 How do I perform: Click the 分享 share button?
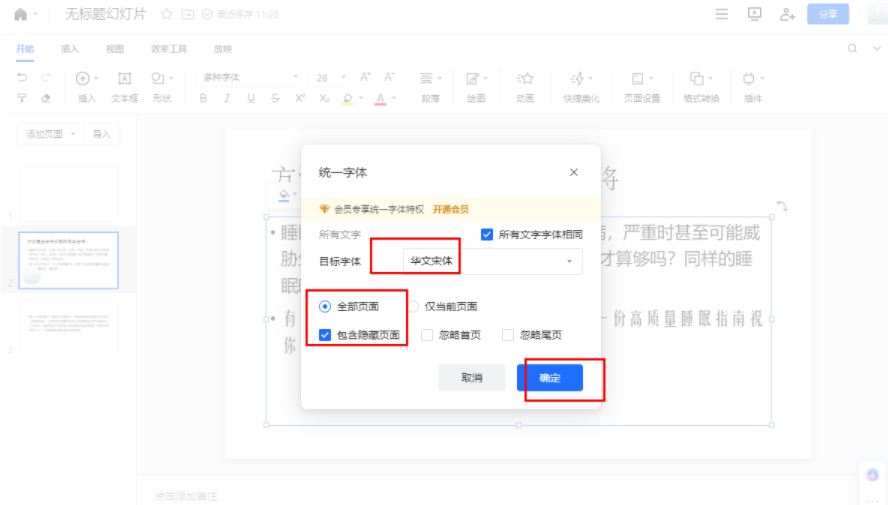click(828, 14)
